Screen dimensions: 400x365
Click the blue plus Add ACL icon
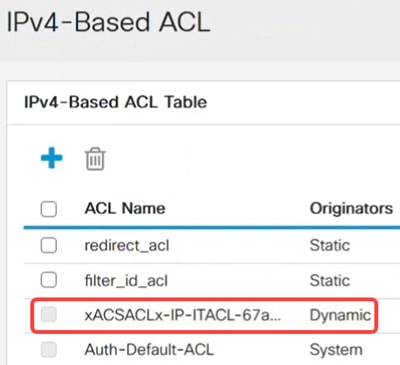[x=52, y=158]
